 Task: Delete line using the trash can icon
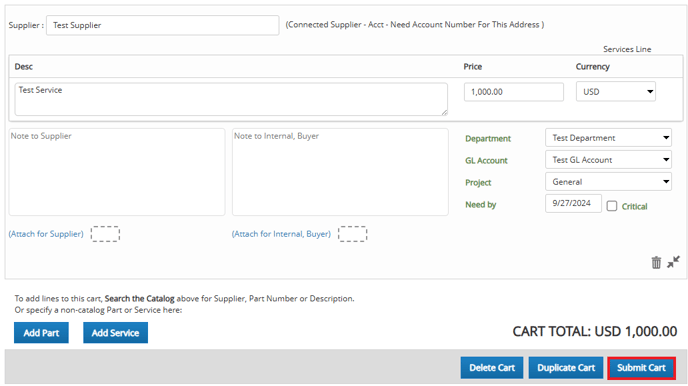(656, 262)
